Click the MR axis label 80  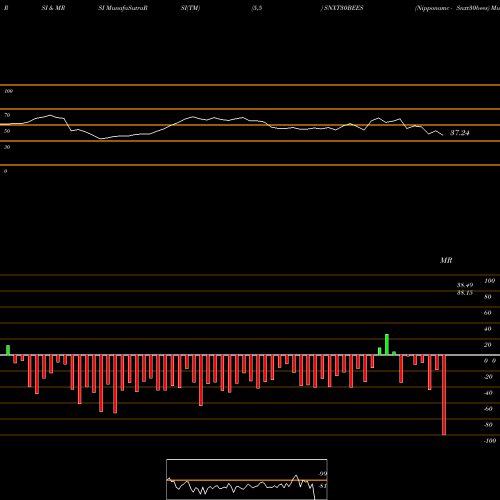coord(488,297)
